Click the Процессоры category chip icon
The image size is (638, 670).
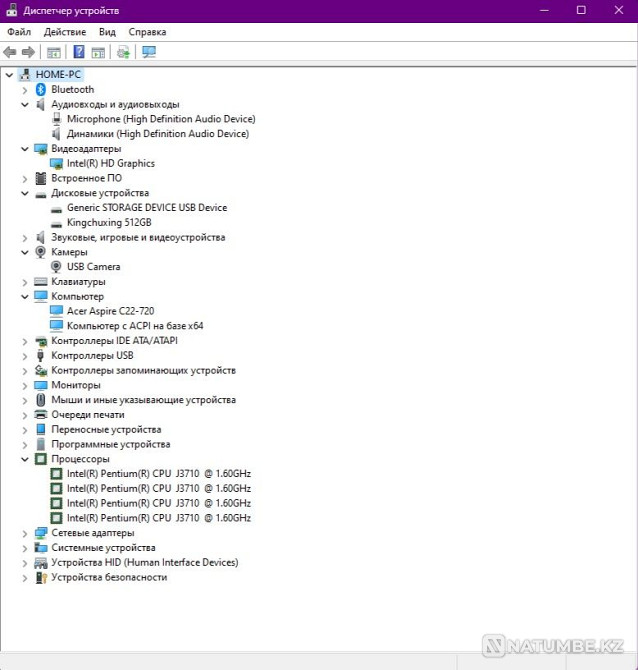click(x=41, y=459)
